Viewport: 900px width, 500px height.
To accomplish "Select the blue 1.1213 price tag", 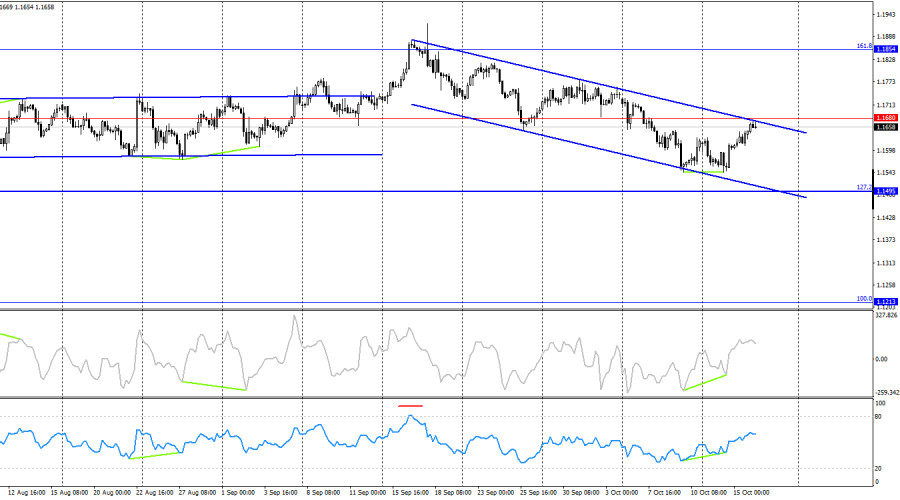I will pos(886,301).
